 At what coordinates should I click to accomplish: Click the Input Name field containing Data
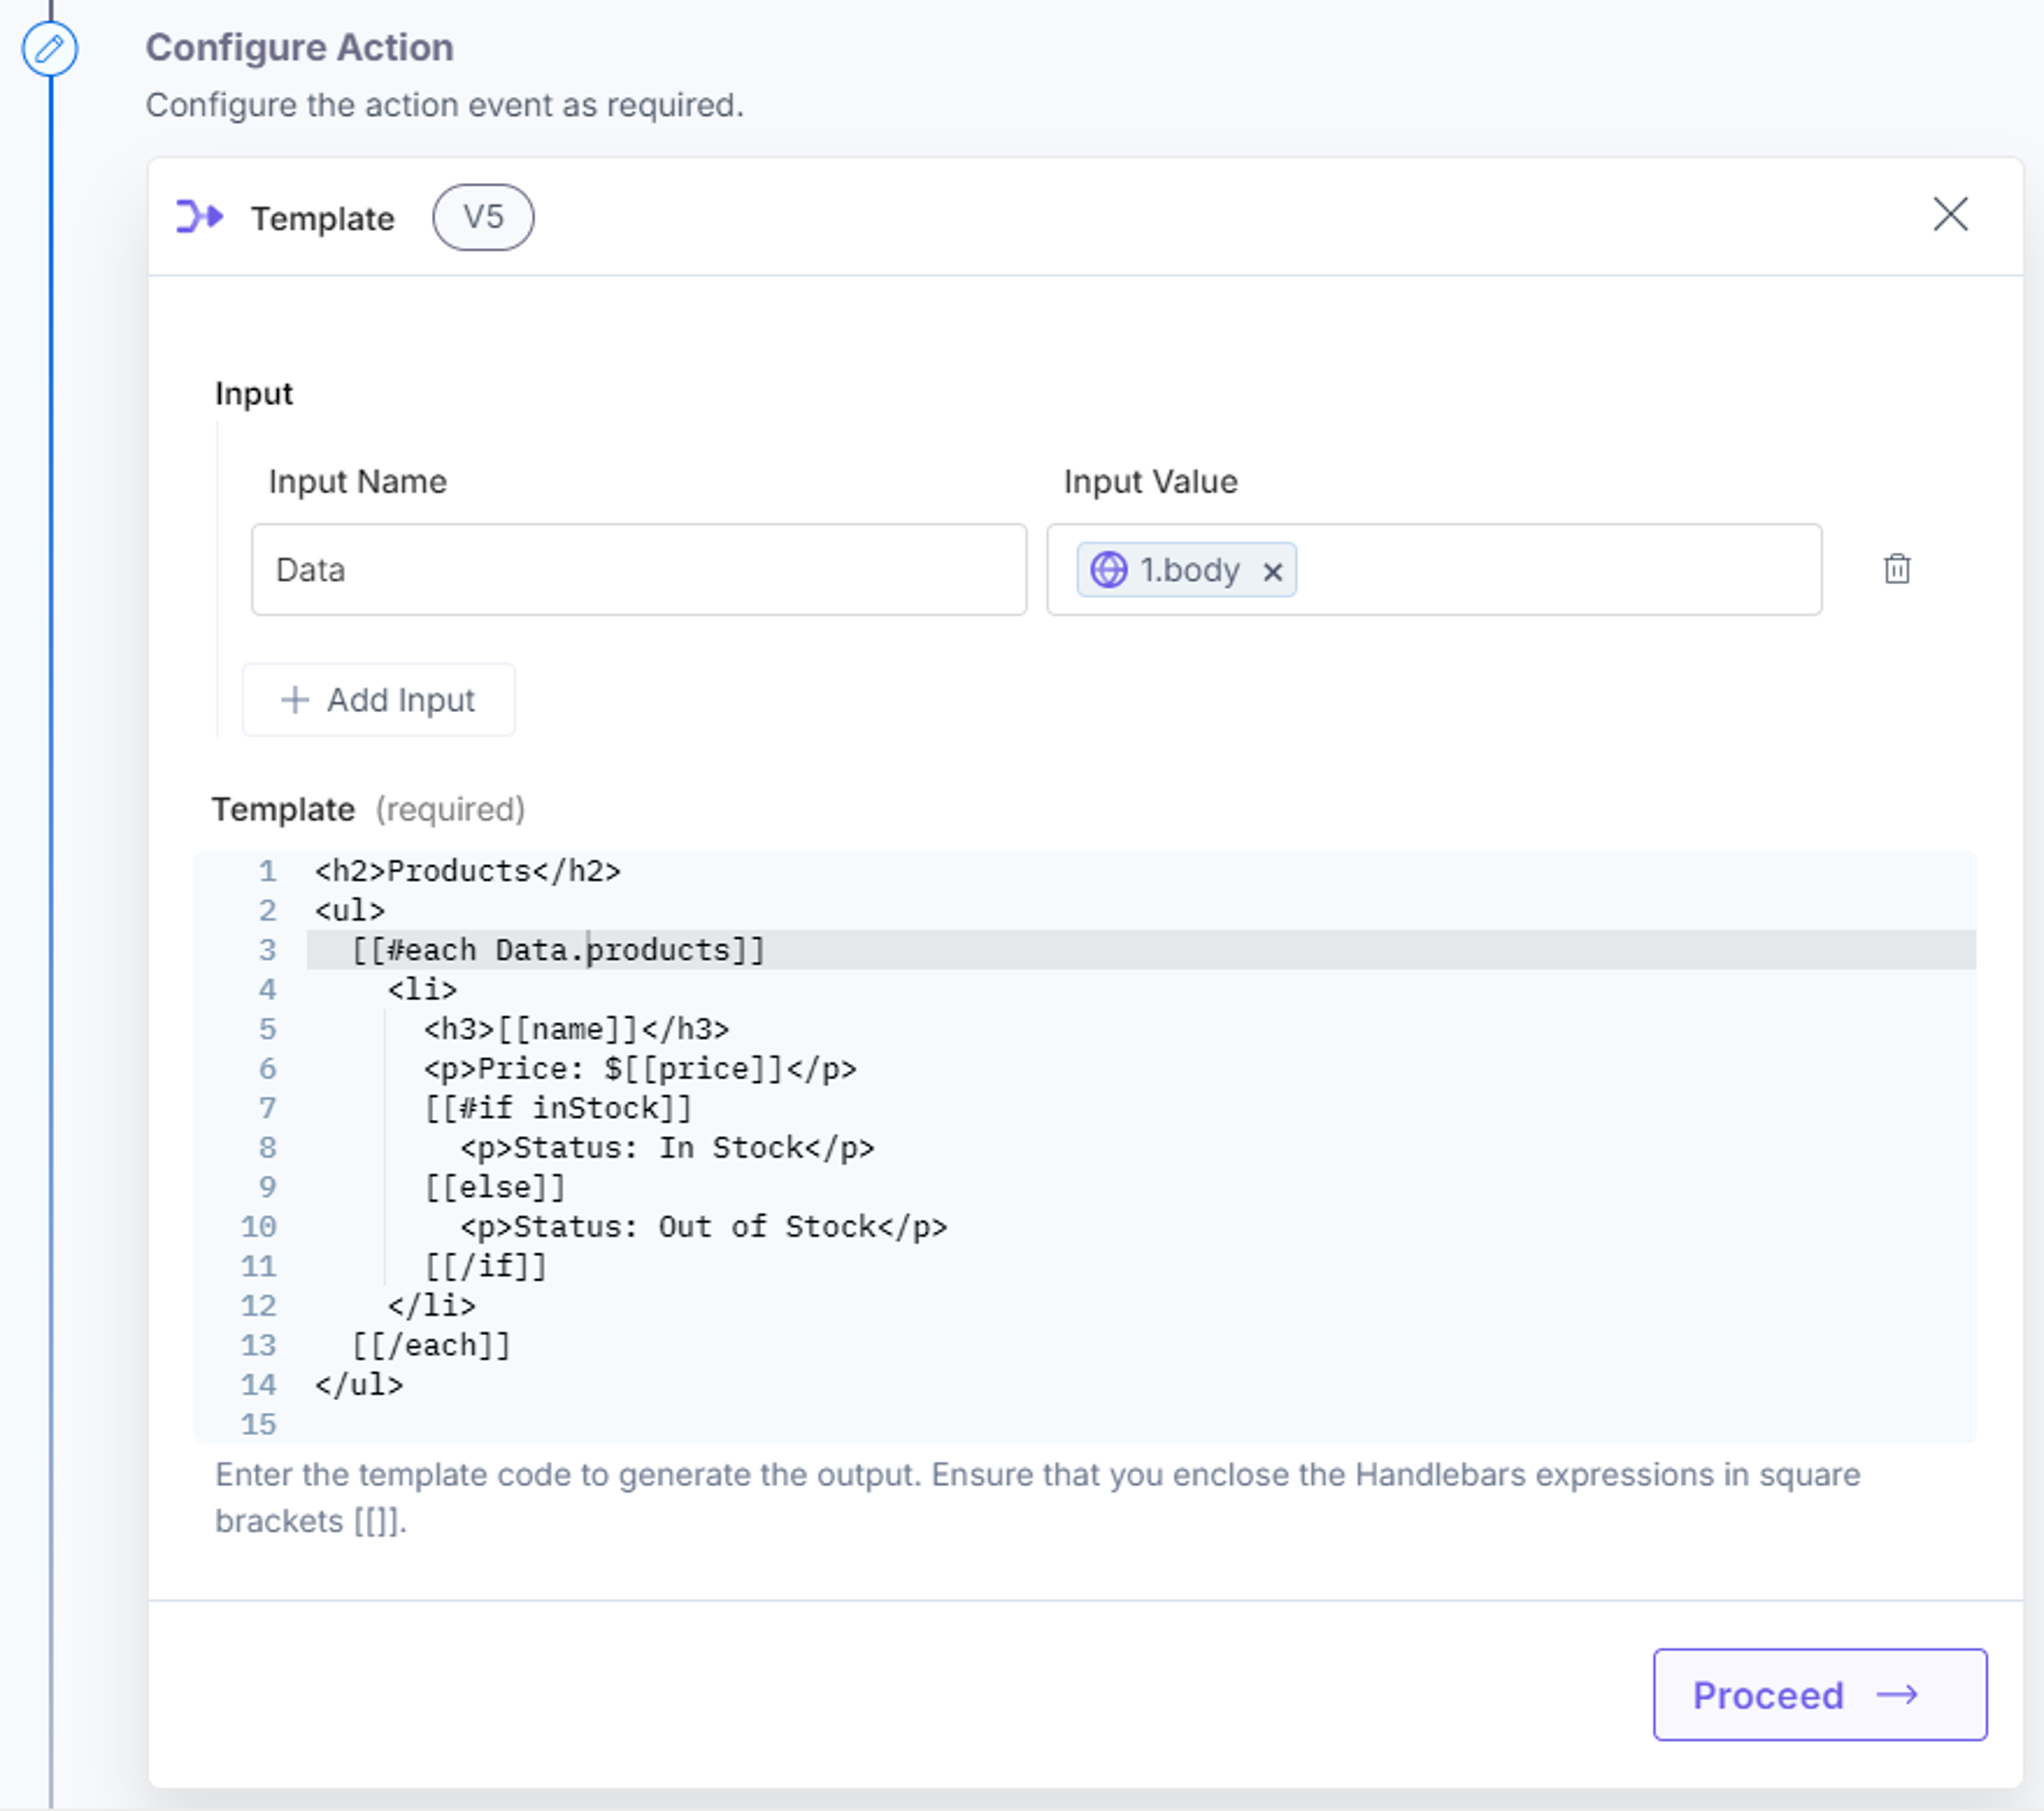[639, 570]
